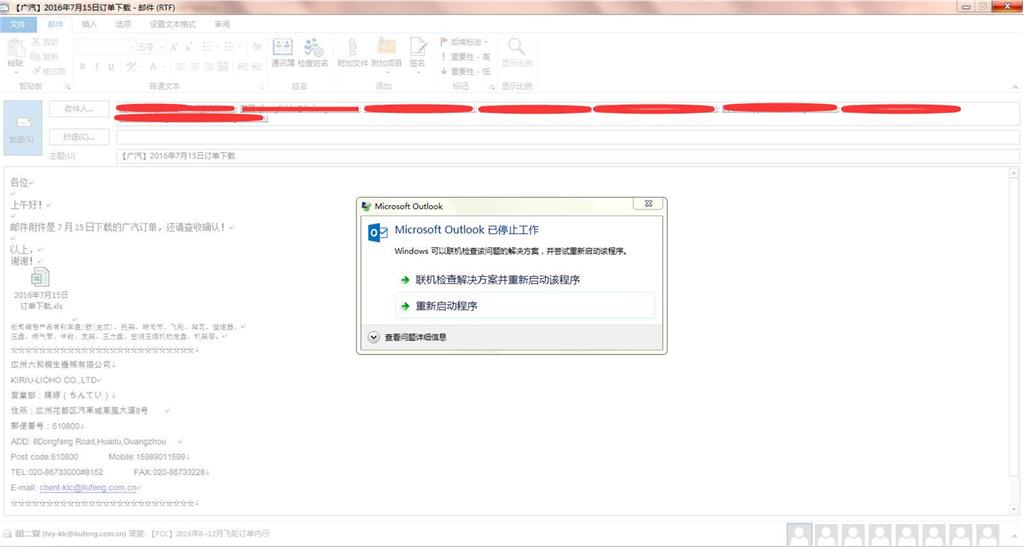Click the align left icon
Viewport: 1024px width, 547px height.
coord(180,67)
